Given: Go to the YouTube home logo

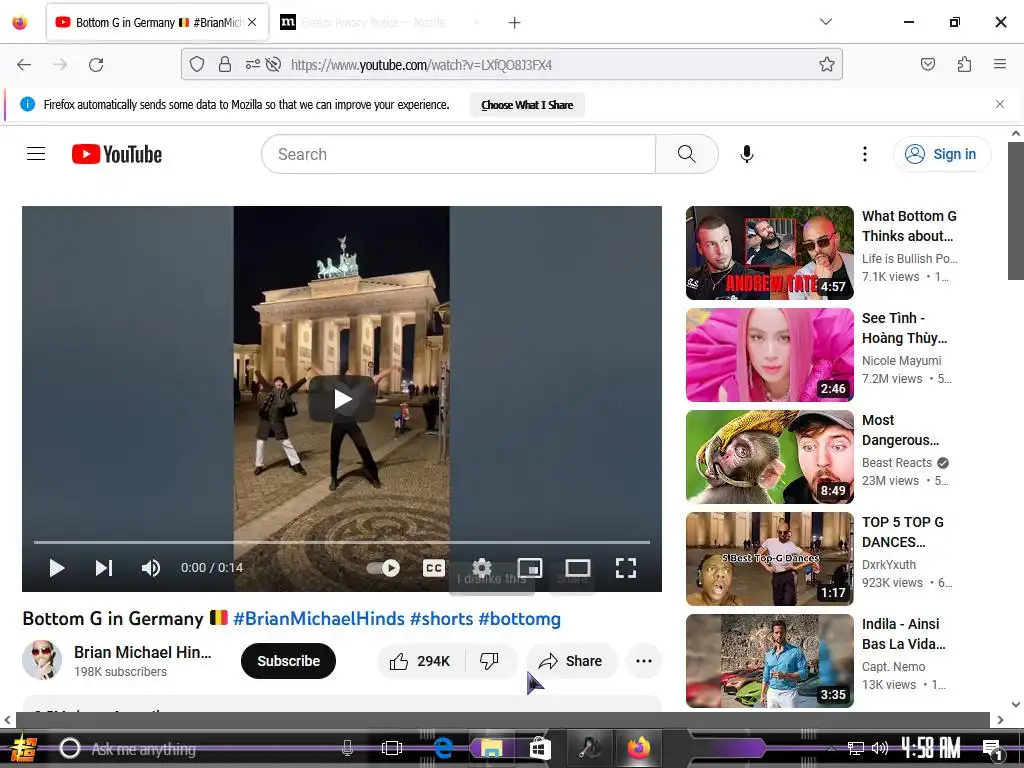Looking at the screenshot, I should (117, 154).
